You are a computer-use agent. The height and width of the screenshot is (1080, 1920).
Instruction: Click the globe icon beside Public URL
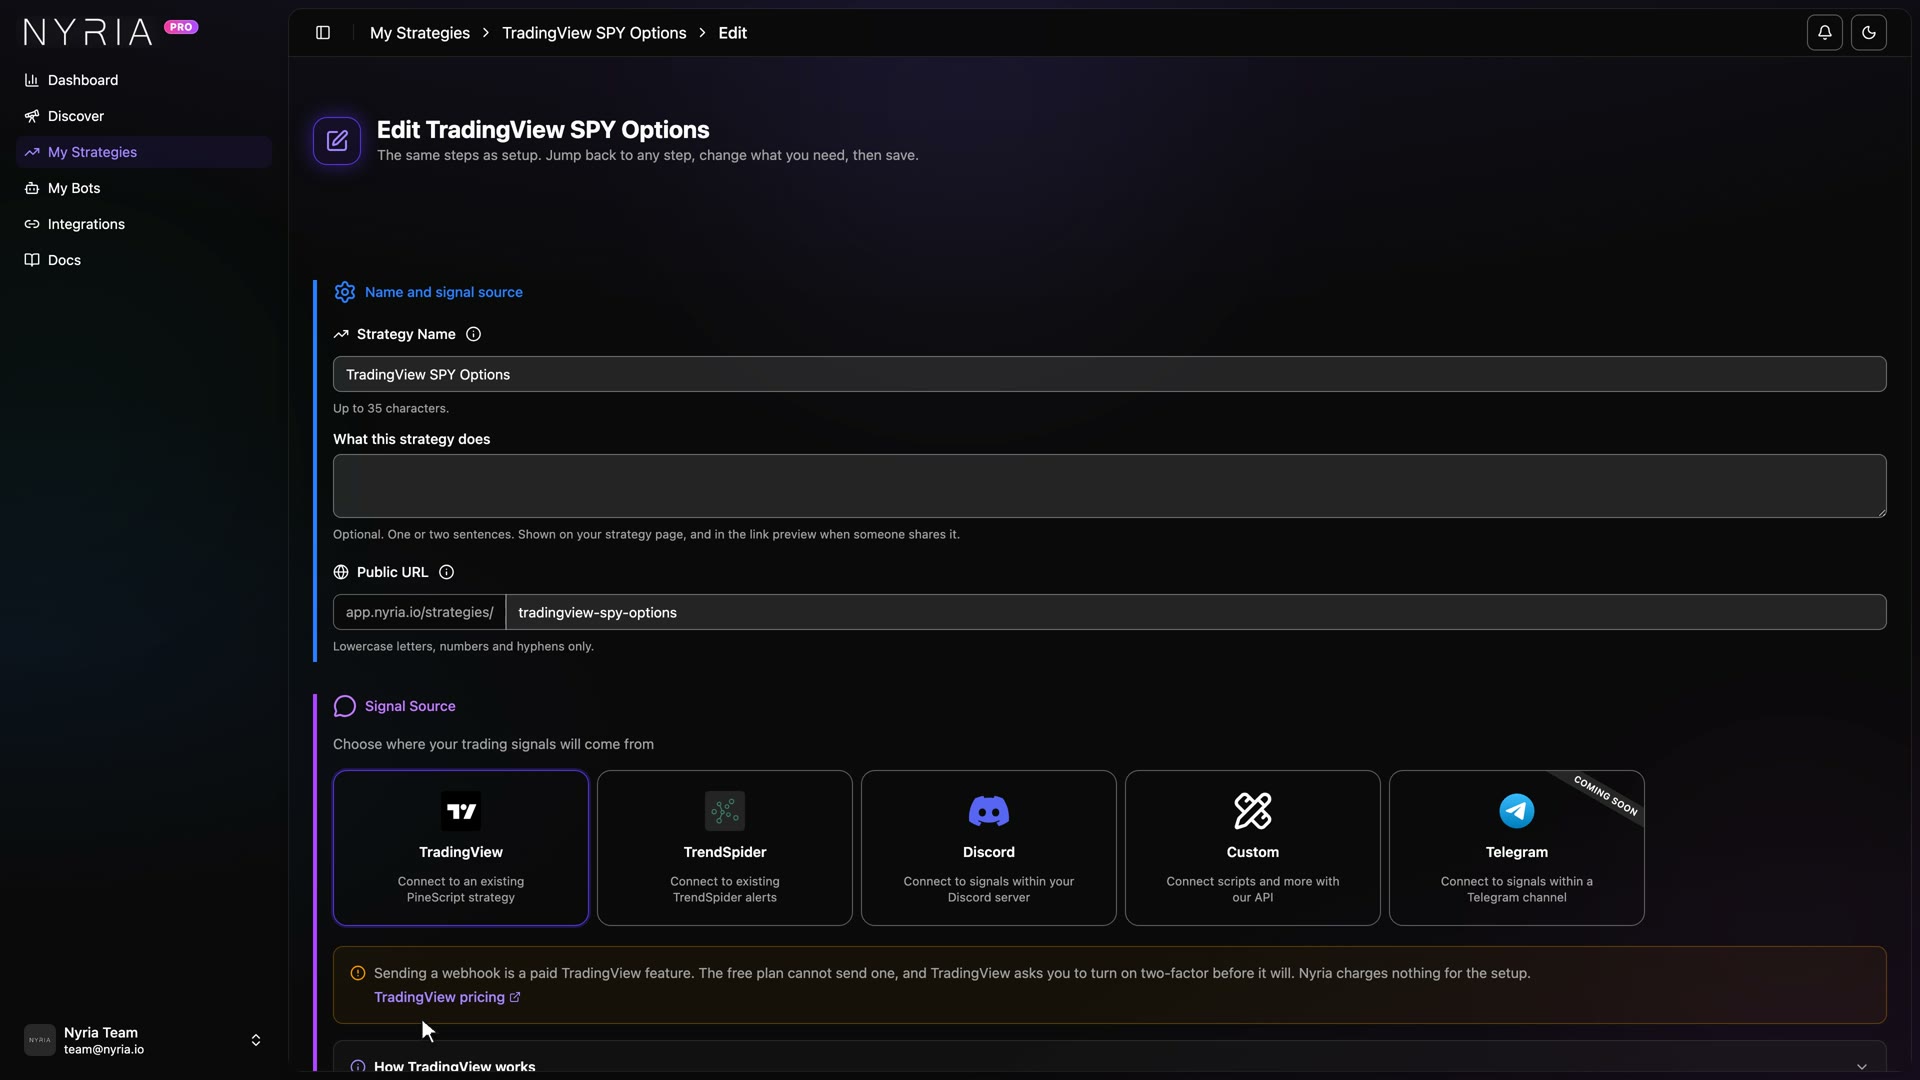coord(341,572)
